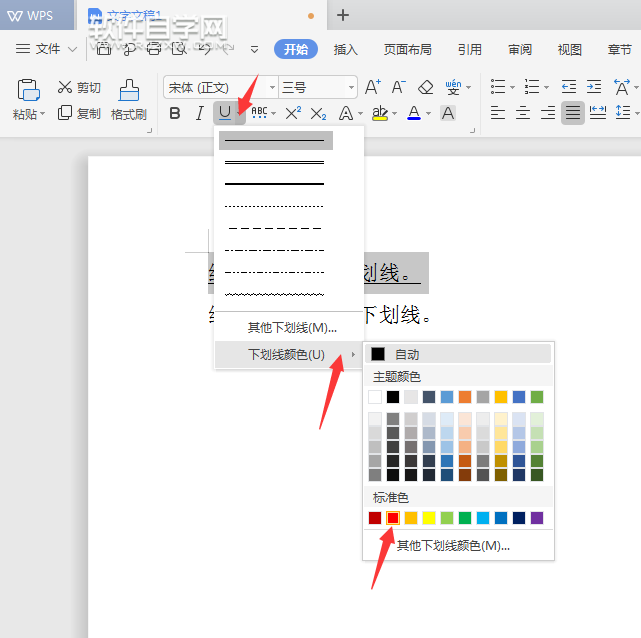Choose 其他下划线(M)... from underline menu
Viewport: 641px width, 638px height.
(291, 327)
